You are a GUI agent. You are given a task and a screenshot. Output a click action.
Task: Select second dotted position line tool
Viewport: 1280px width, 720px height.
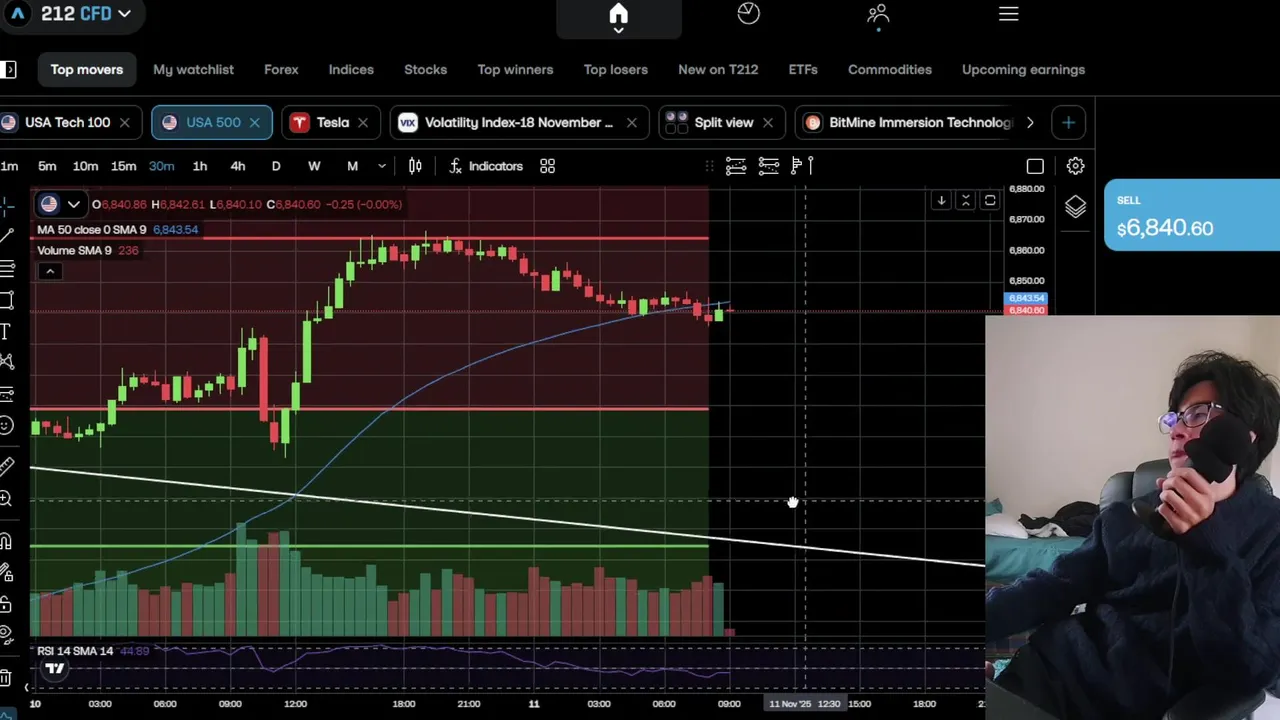768,166
